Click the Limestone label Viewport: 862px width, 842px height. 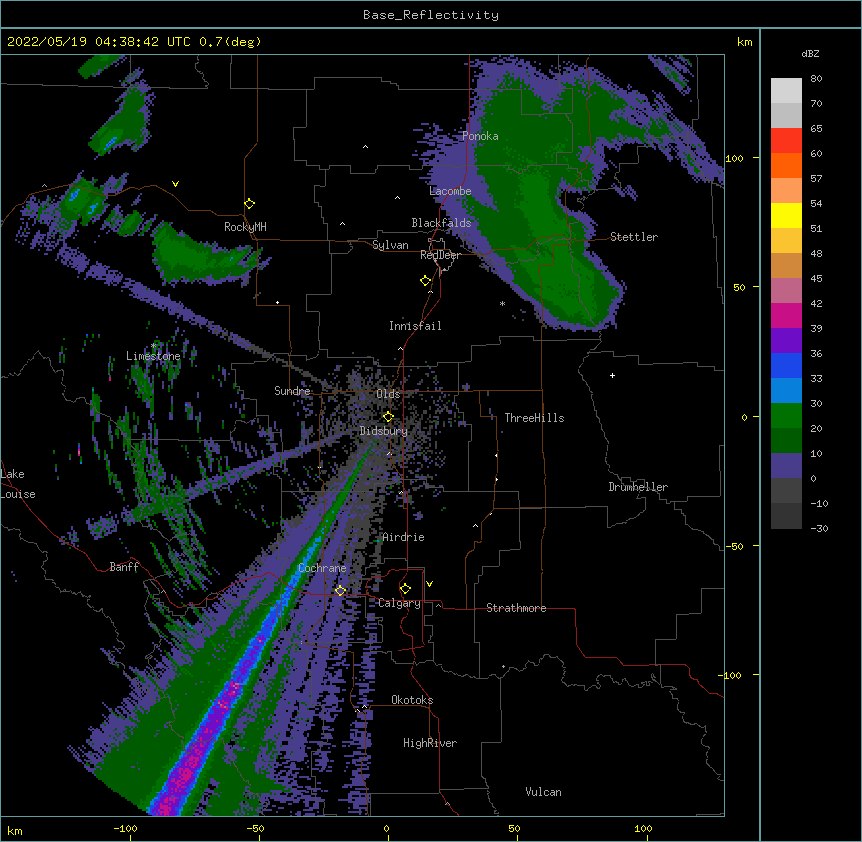153,356
